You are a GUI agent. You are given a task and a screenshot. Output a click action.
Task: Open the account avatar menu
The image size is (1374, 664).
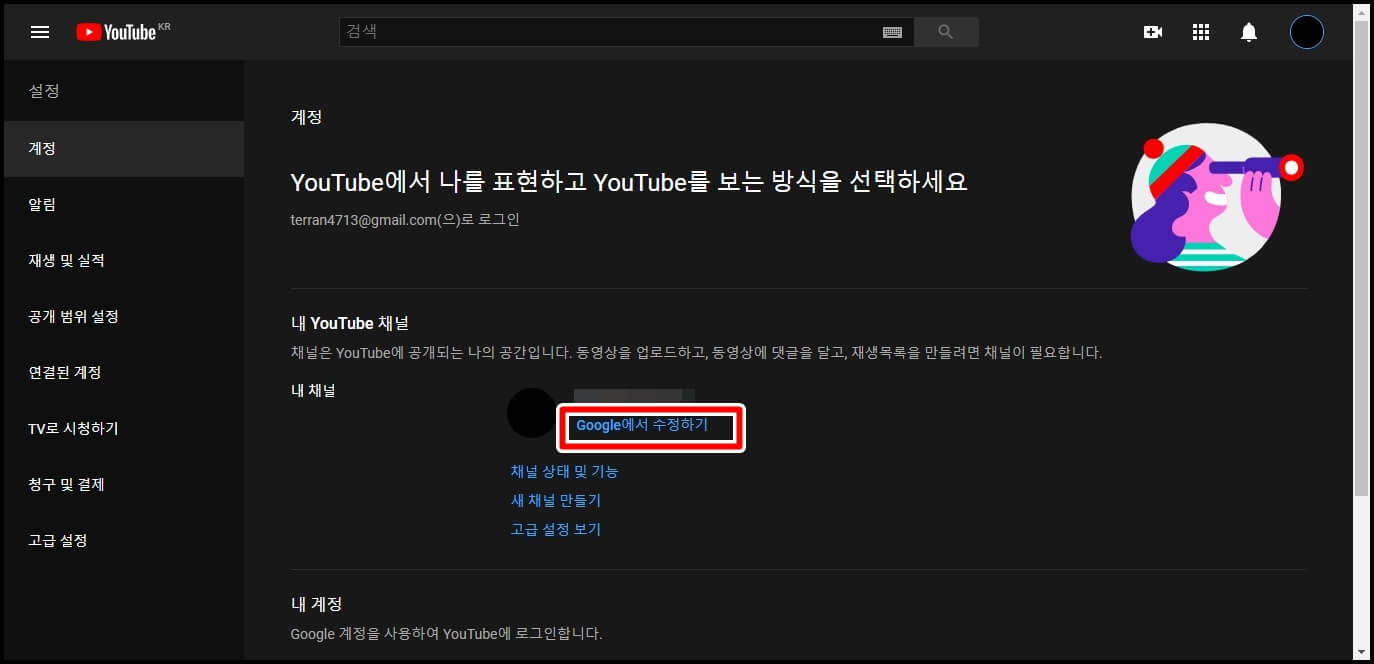pos(1306,32)
